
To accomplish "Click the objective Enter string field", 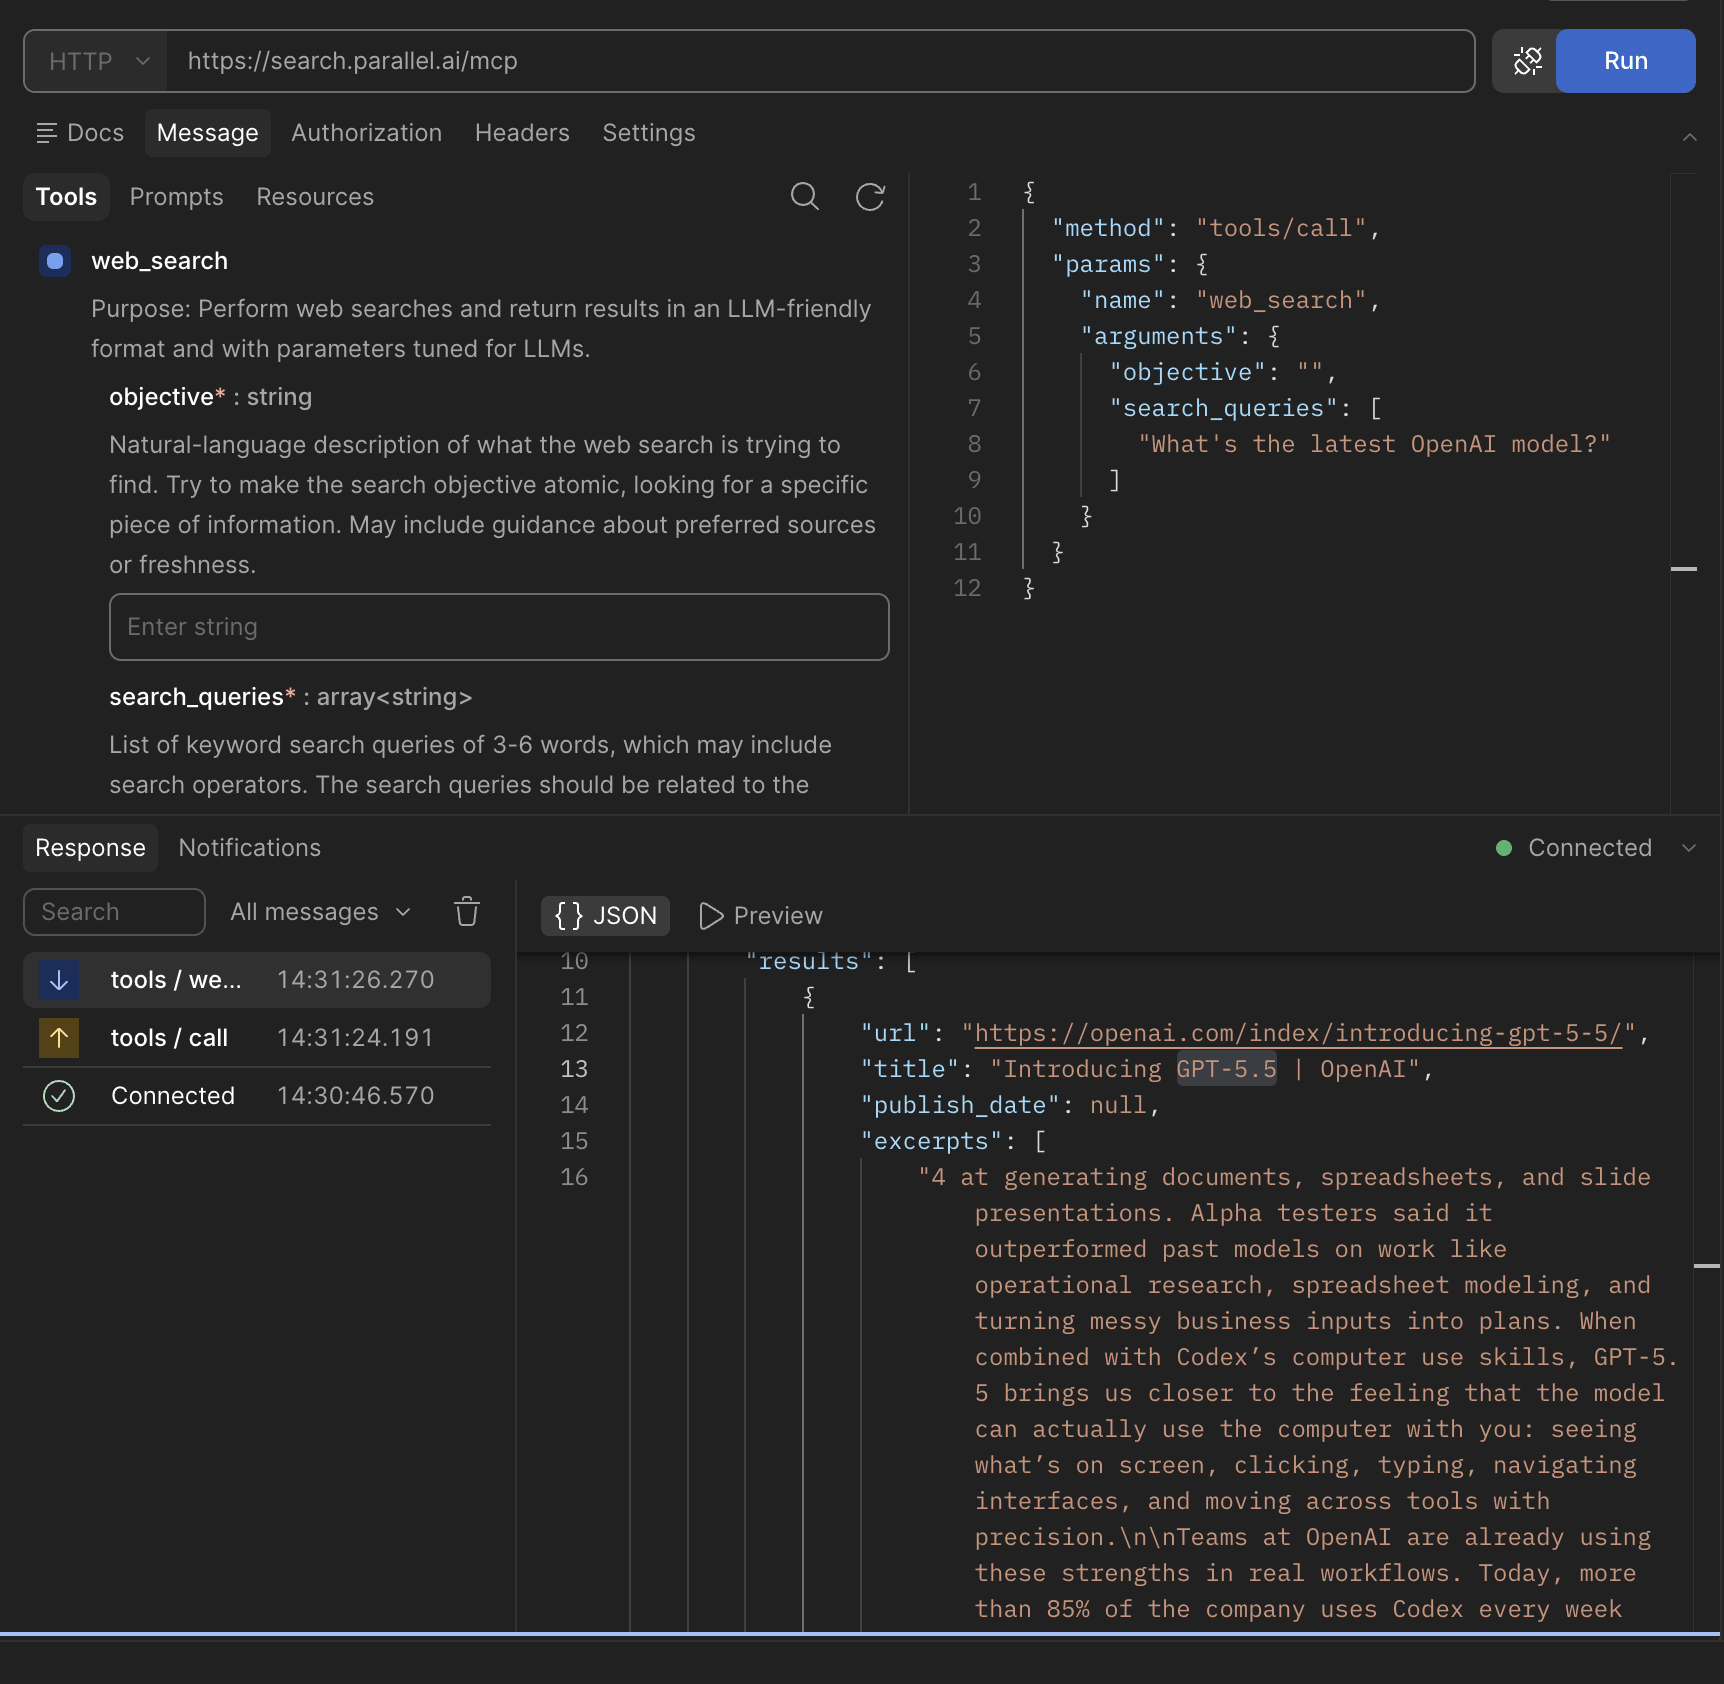I will click(x=499, y=627).
